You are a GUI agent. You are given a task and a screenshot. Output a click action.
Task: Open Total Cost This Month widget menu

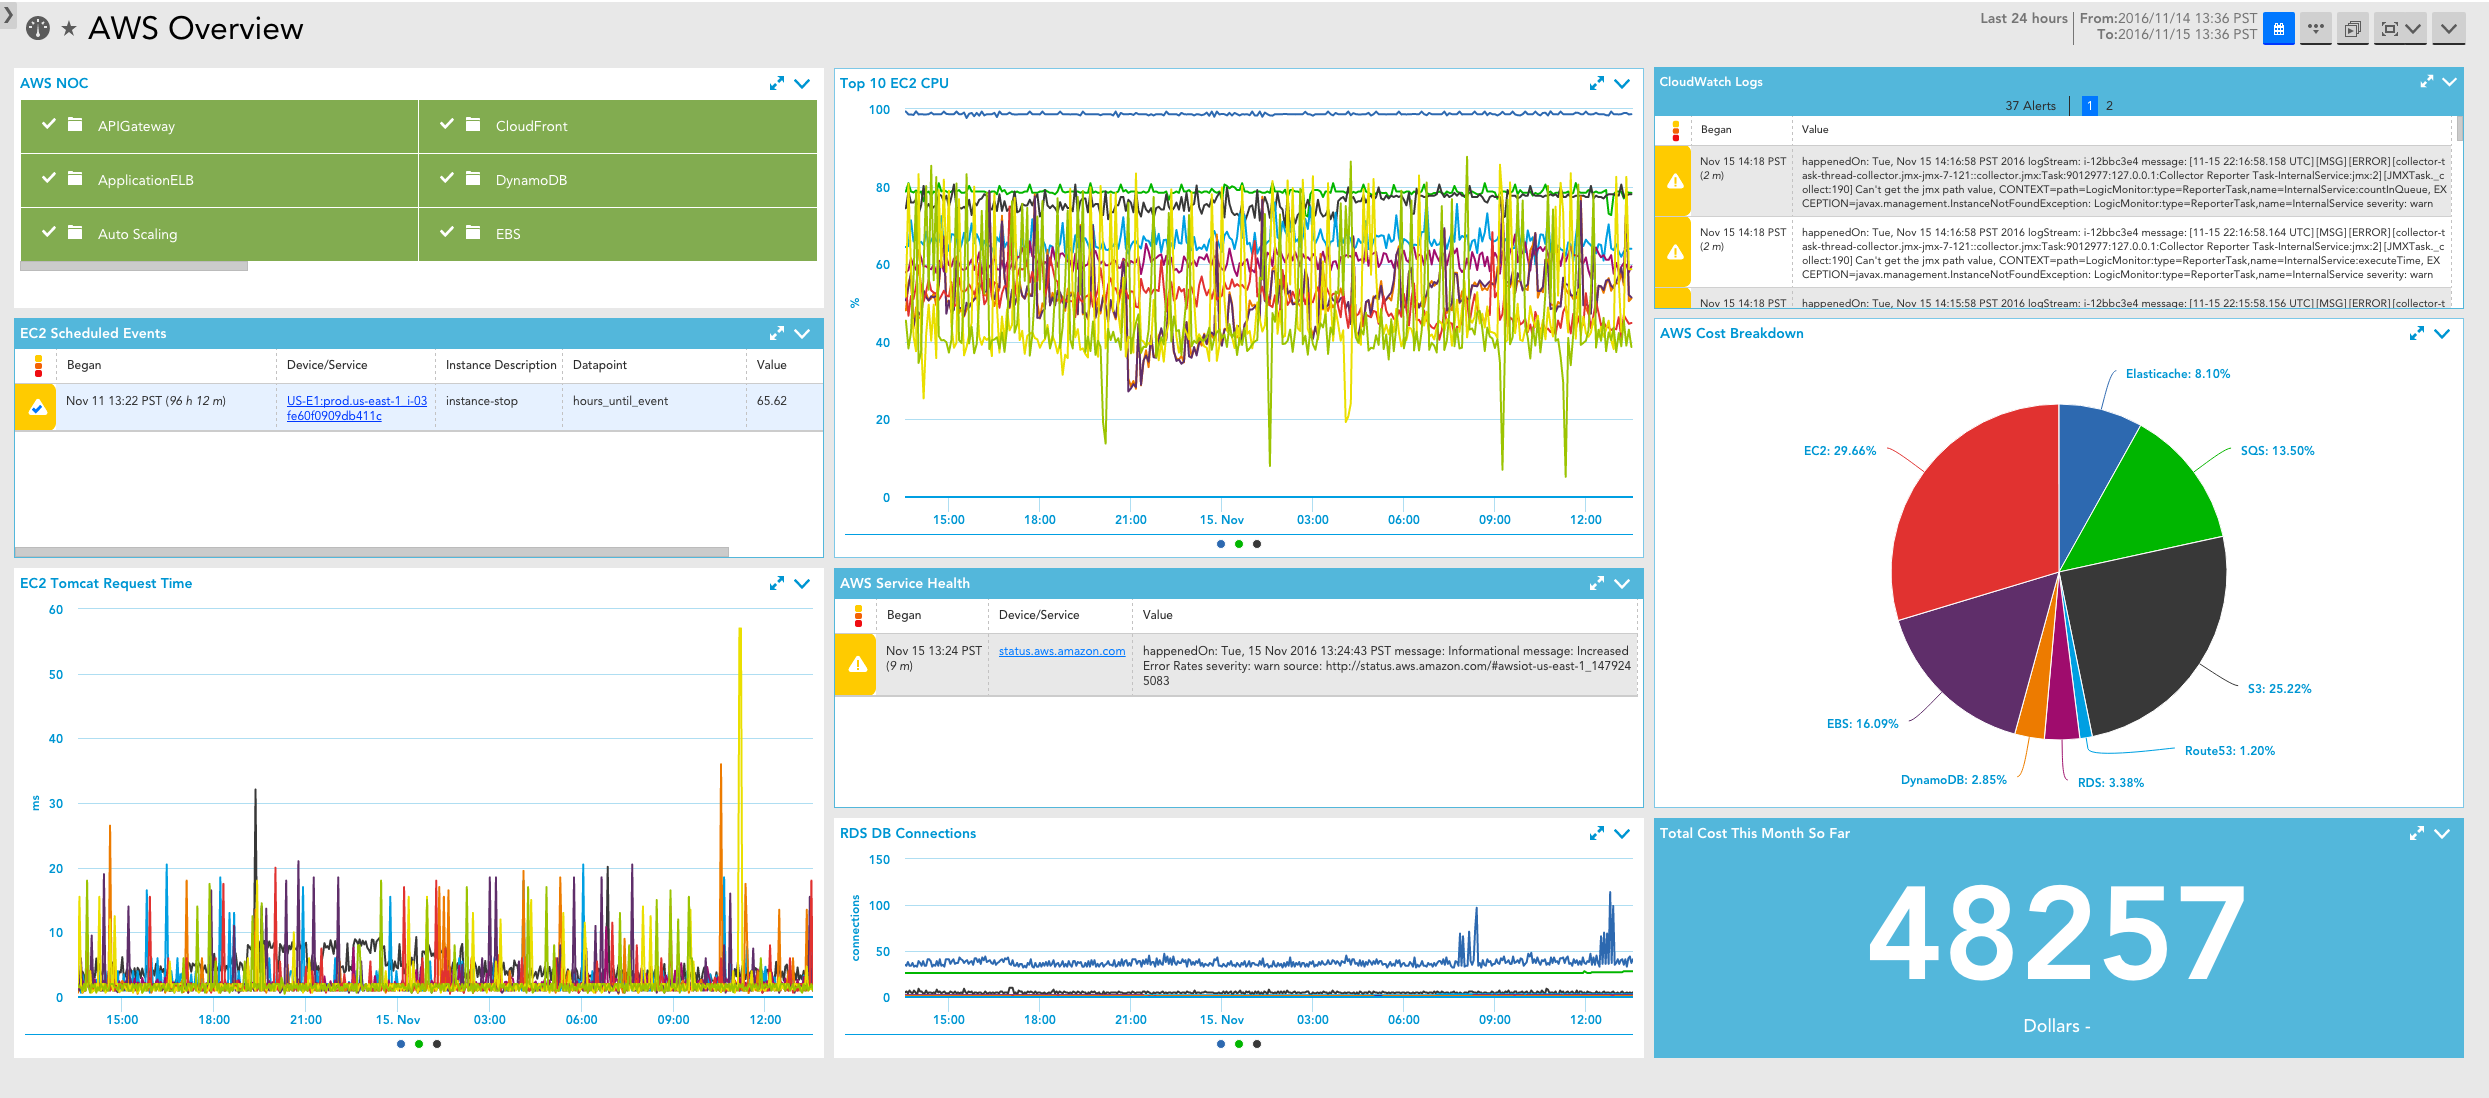click(x=2442, y=833)
